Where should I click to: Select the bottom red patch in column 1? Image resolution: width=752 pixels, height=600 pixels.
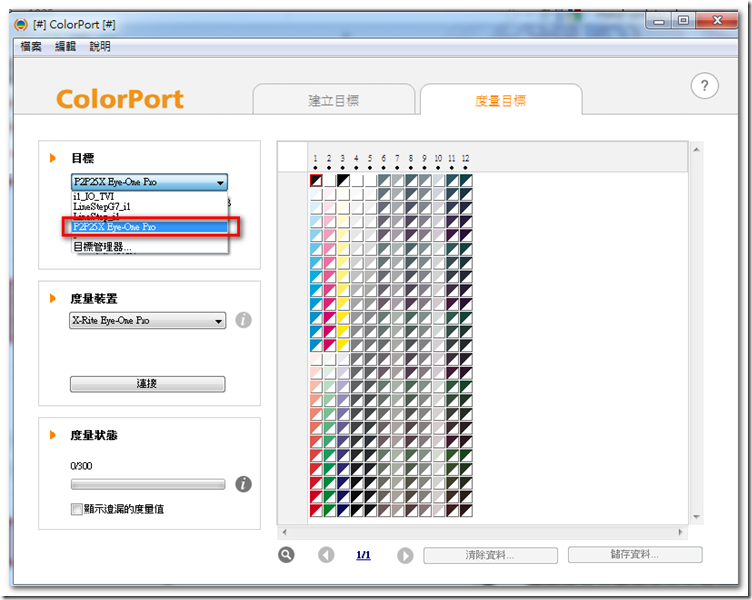(316, 510)
